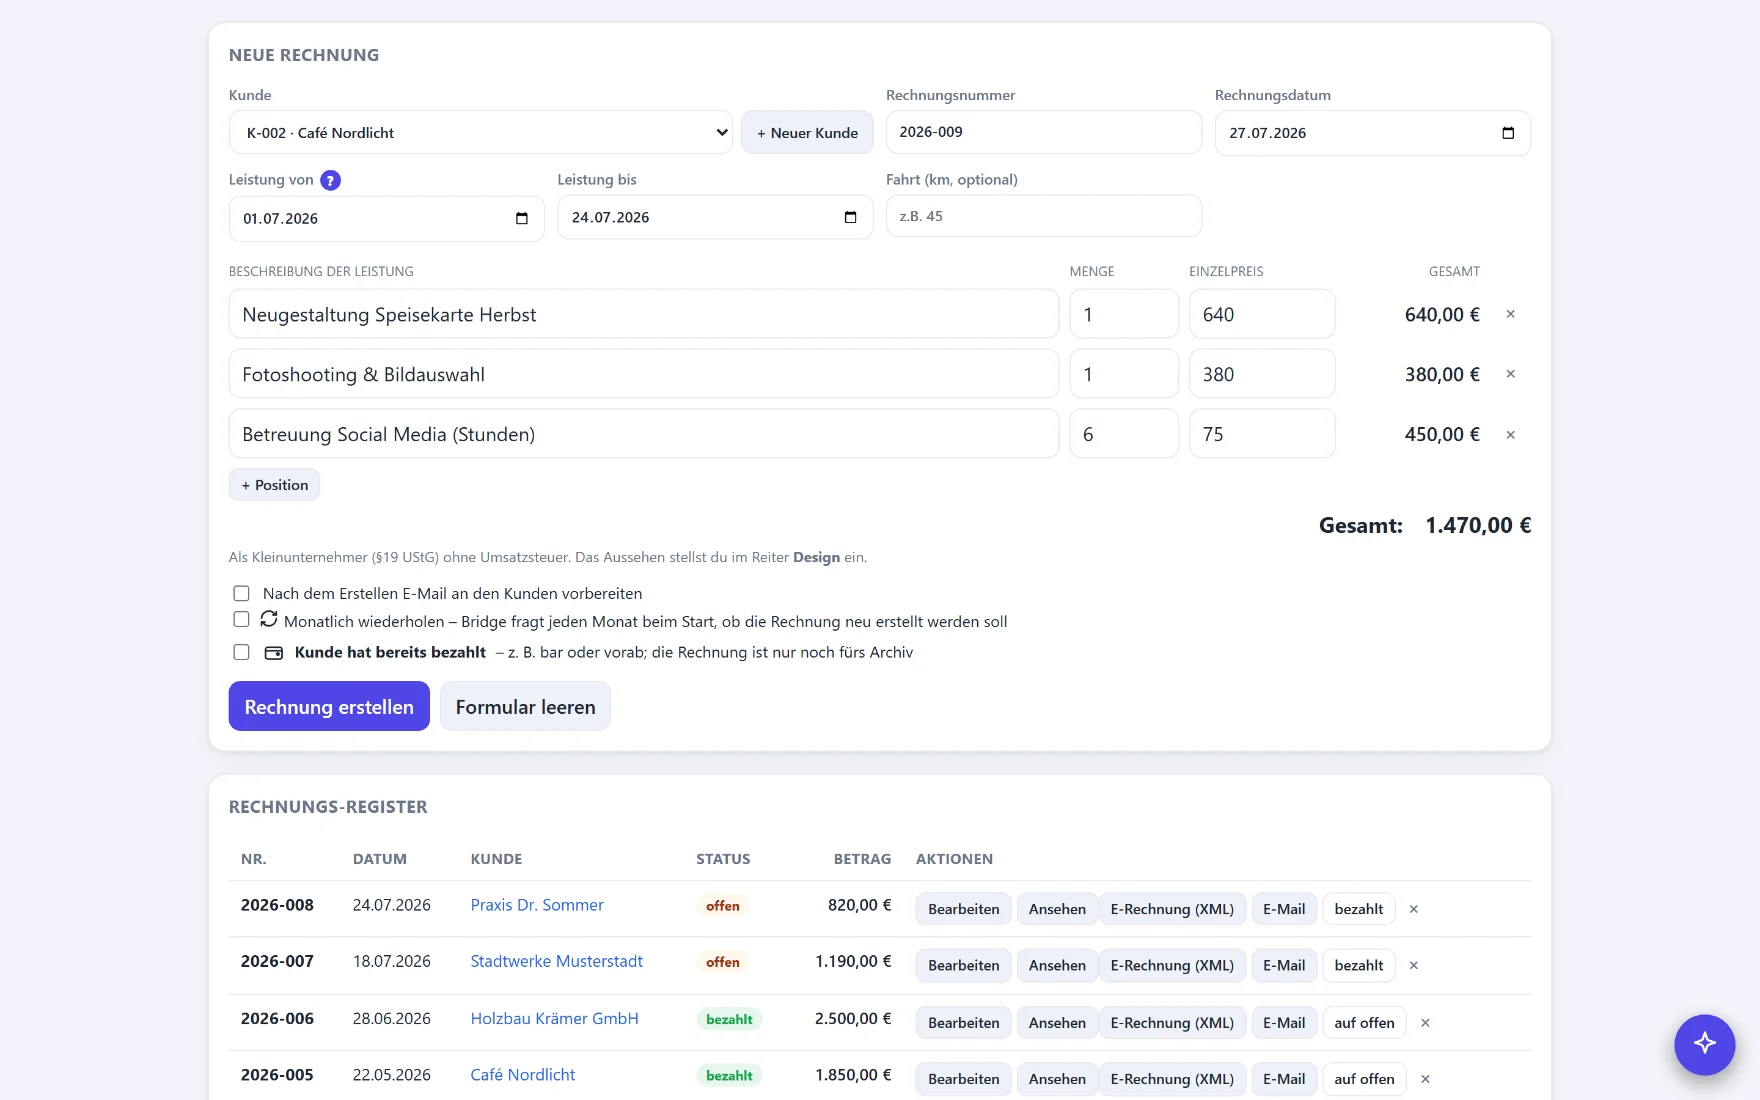Open the calendar picker for Leistung bis
The height and width of the screenshot is (1100, 1760).
pos(851,217)
